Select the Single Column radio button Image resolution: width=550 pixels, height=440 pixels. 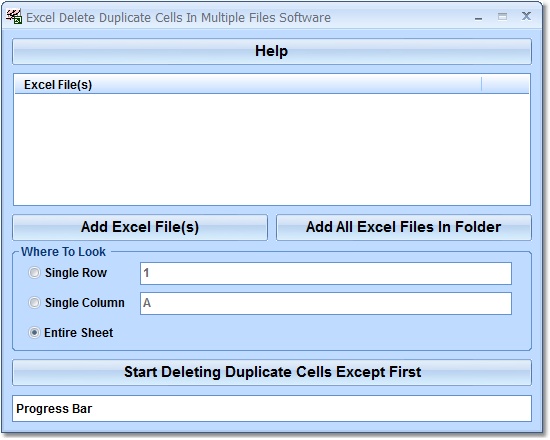point(34,302)
